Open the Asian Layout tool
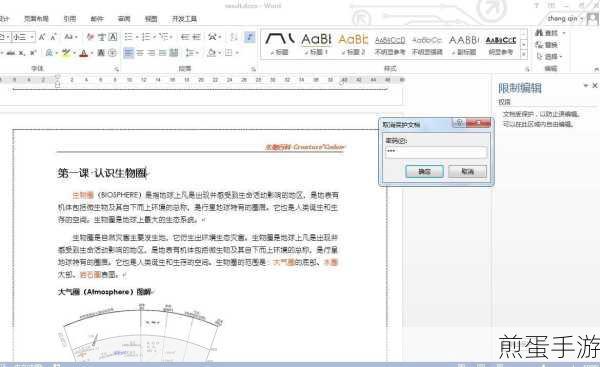This screenshot has width=600, height=367. coord(212,37)
